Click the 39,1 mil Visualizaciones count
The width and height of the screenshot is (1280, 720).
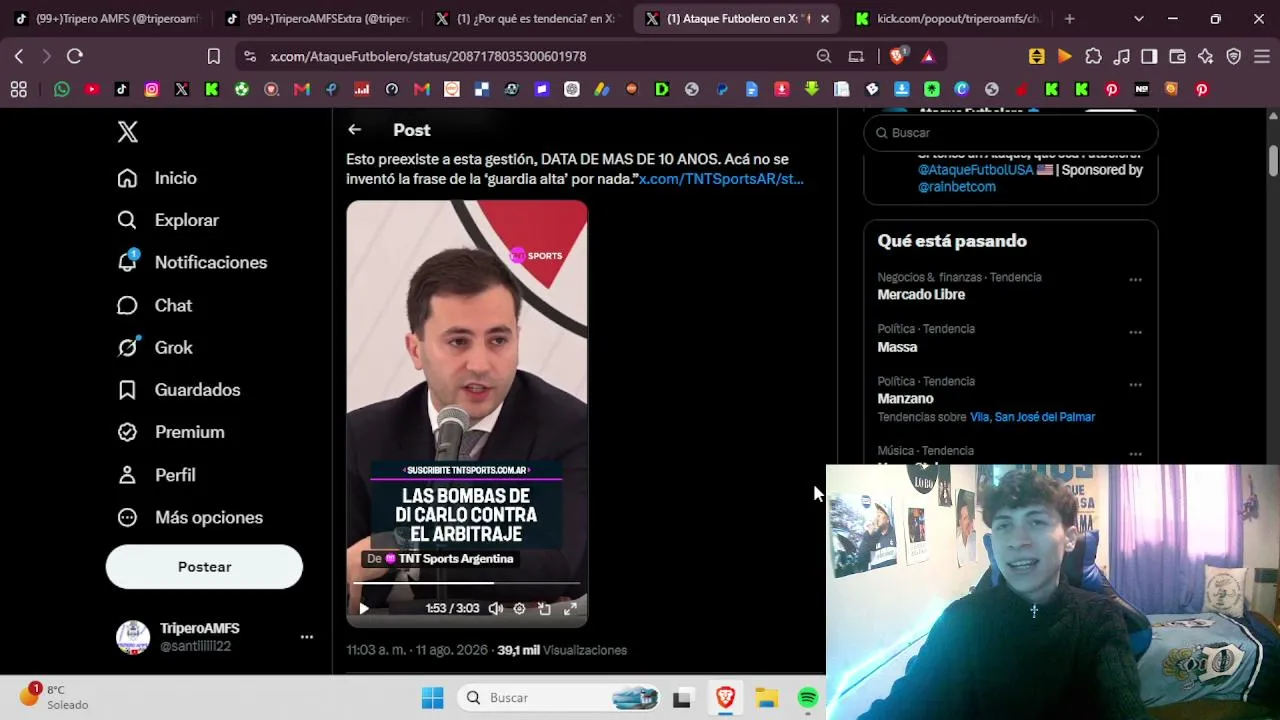562,650
